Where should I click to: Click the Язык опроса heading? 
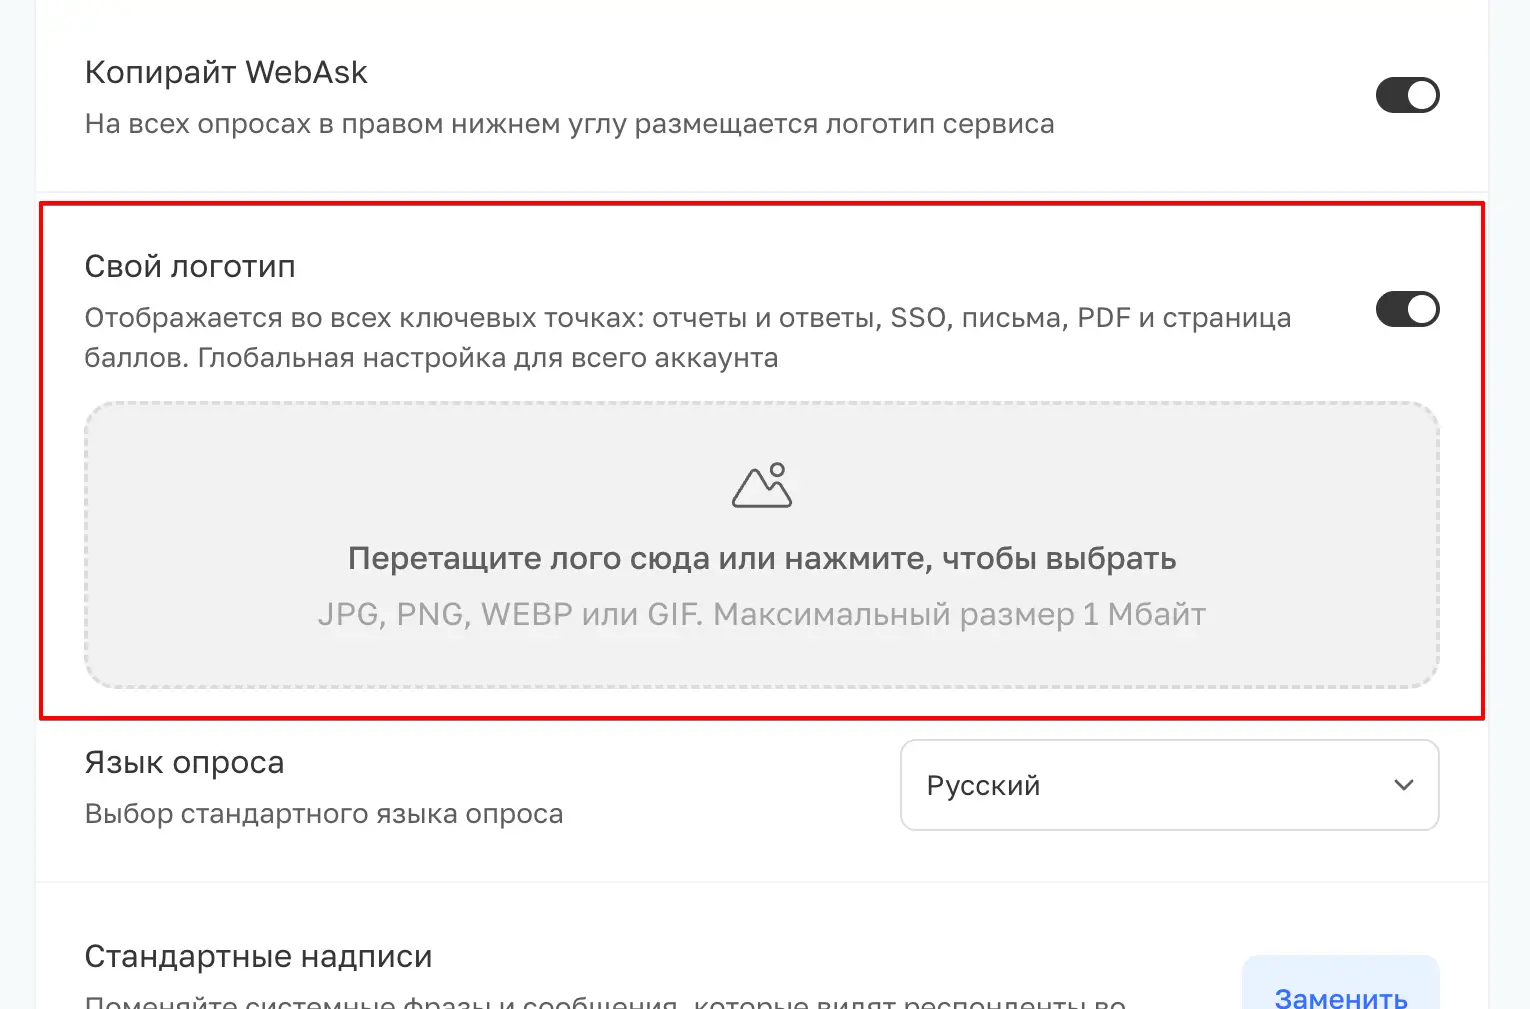184,762
